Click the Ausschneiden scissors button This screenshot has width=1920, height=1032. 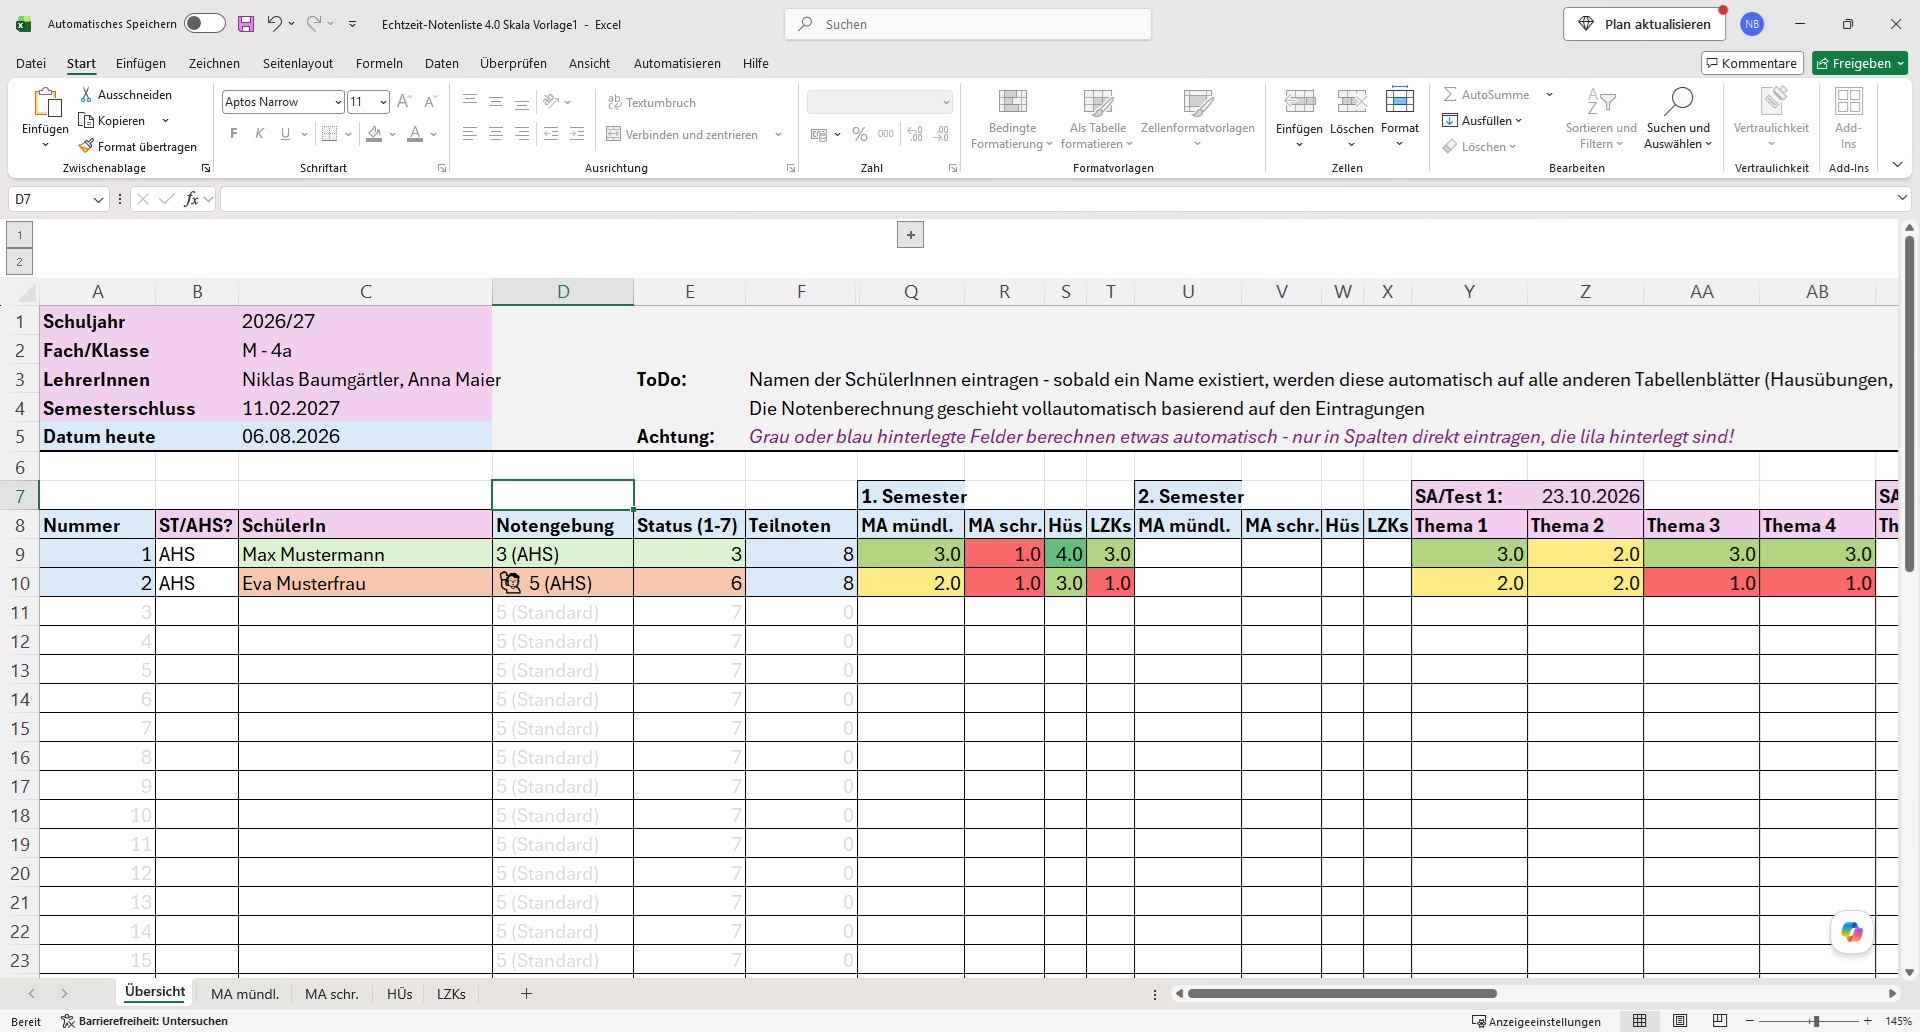pos(126,95)
